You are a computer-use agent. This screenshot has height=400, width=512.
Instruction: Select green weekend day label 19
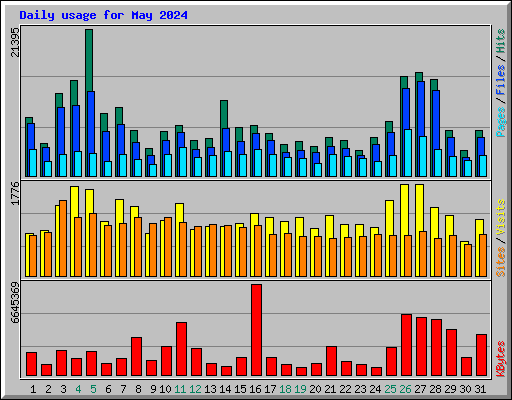click(300, 389)
